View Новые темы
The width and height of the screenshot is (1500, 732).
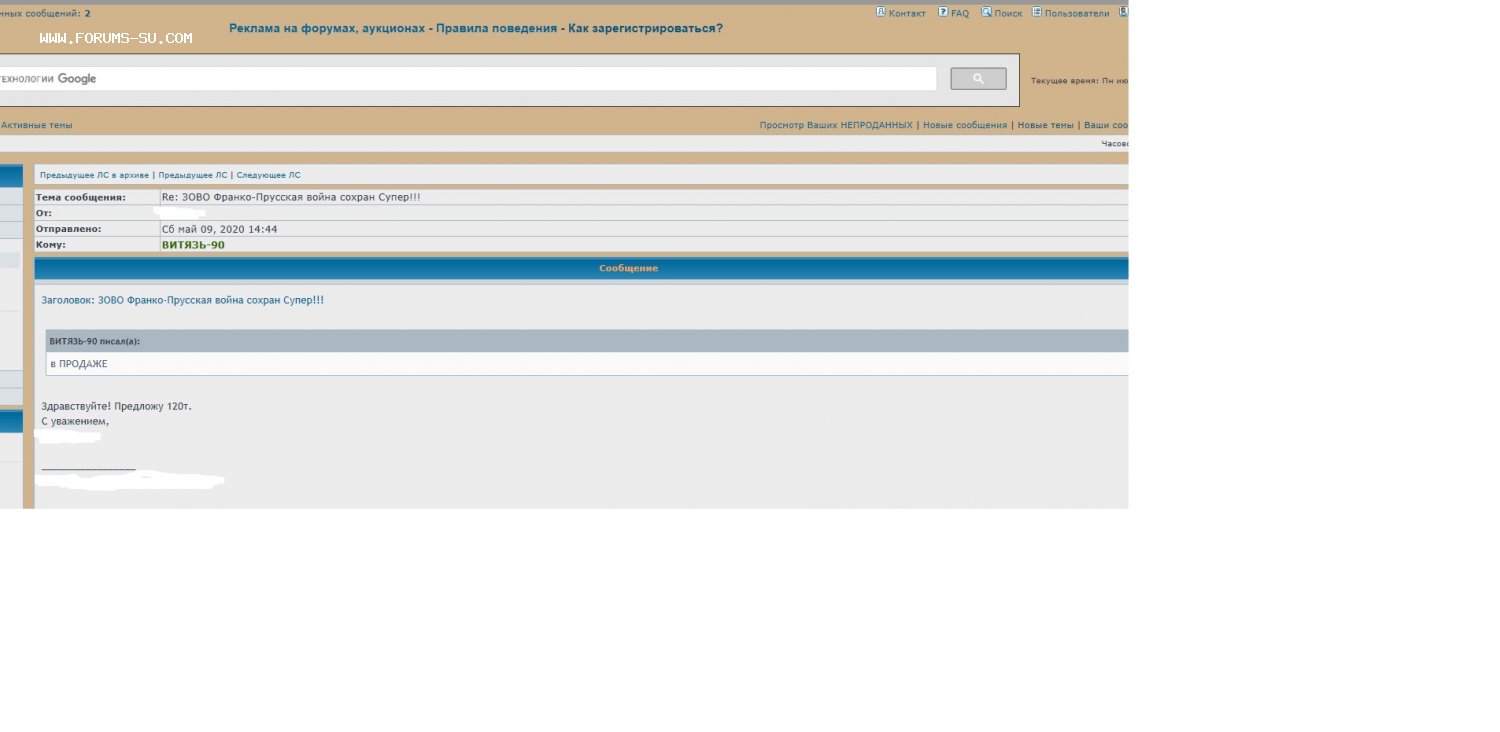click(1045, 125)
